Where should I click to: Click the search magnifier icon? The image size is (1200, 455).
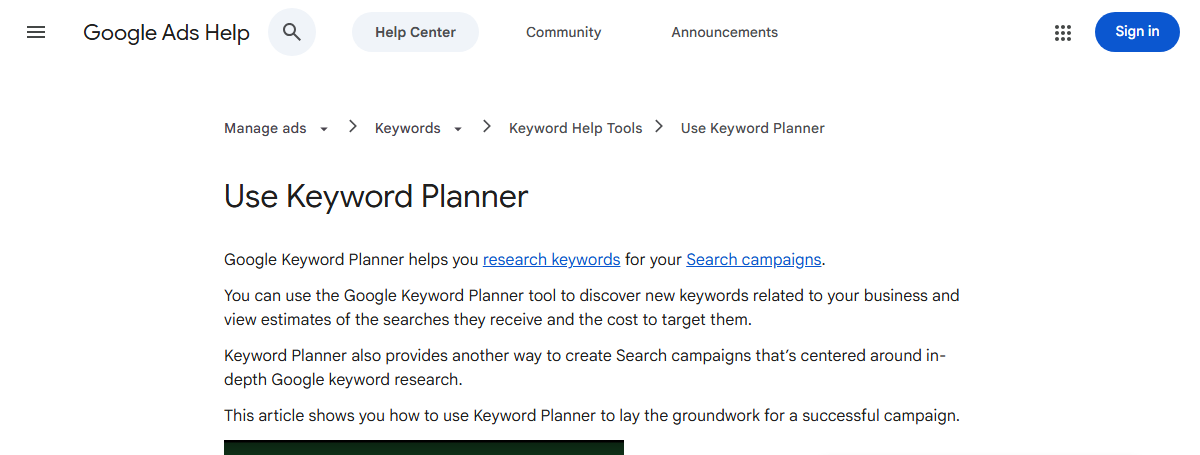point(292,32)
